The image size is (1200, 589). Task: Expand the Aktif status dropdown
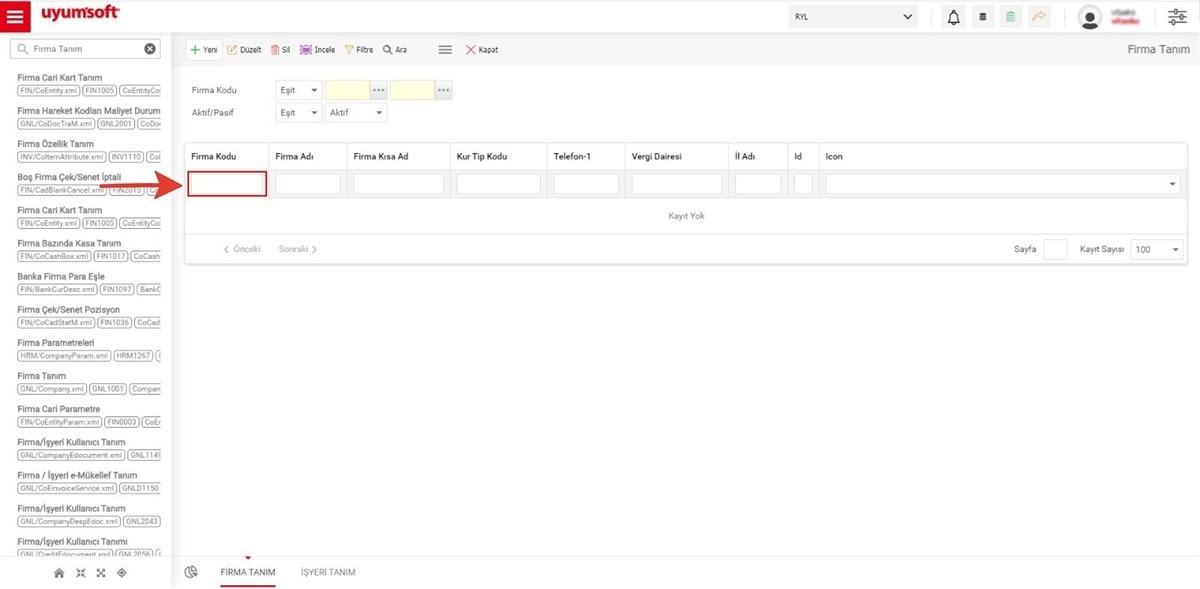[x=356, y=113]
